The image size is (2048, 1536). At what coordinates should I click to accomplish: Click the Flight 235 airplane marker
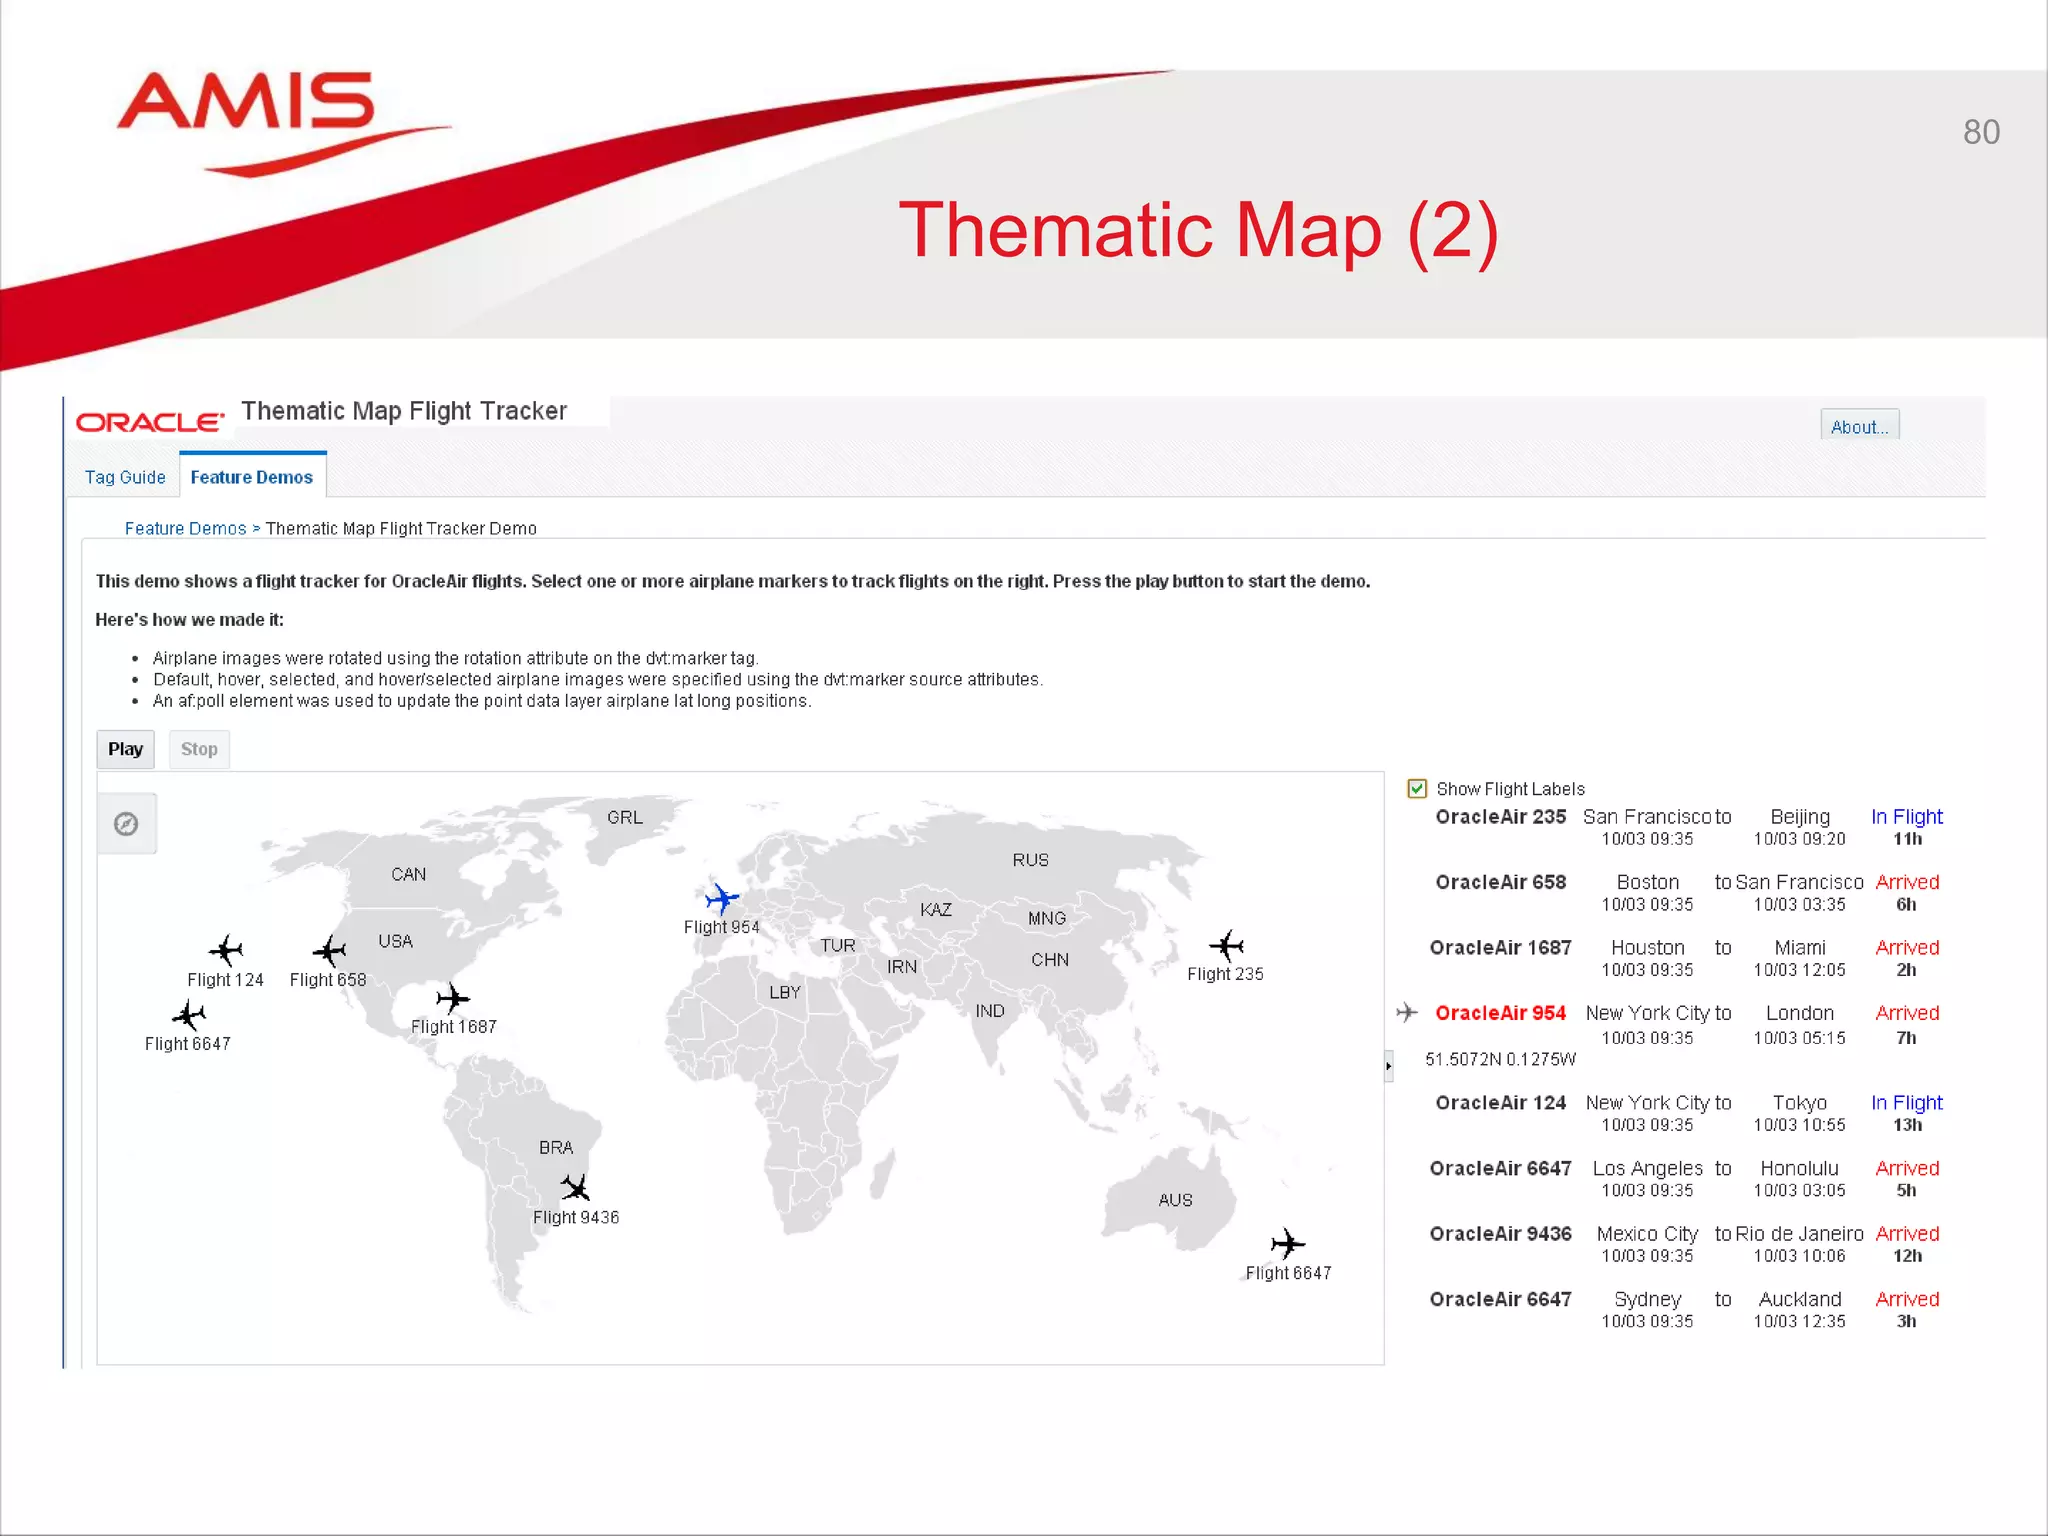click(1226, 945)
